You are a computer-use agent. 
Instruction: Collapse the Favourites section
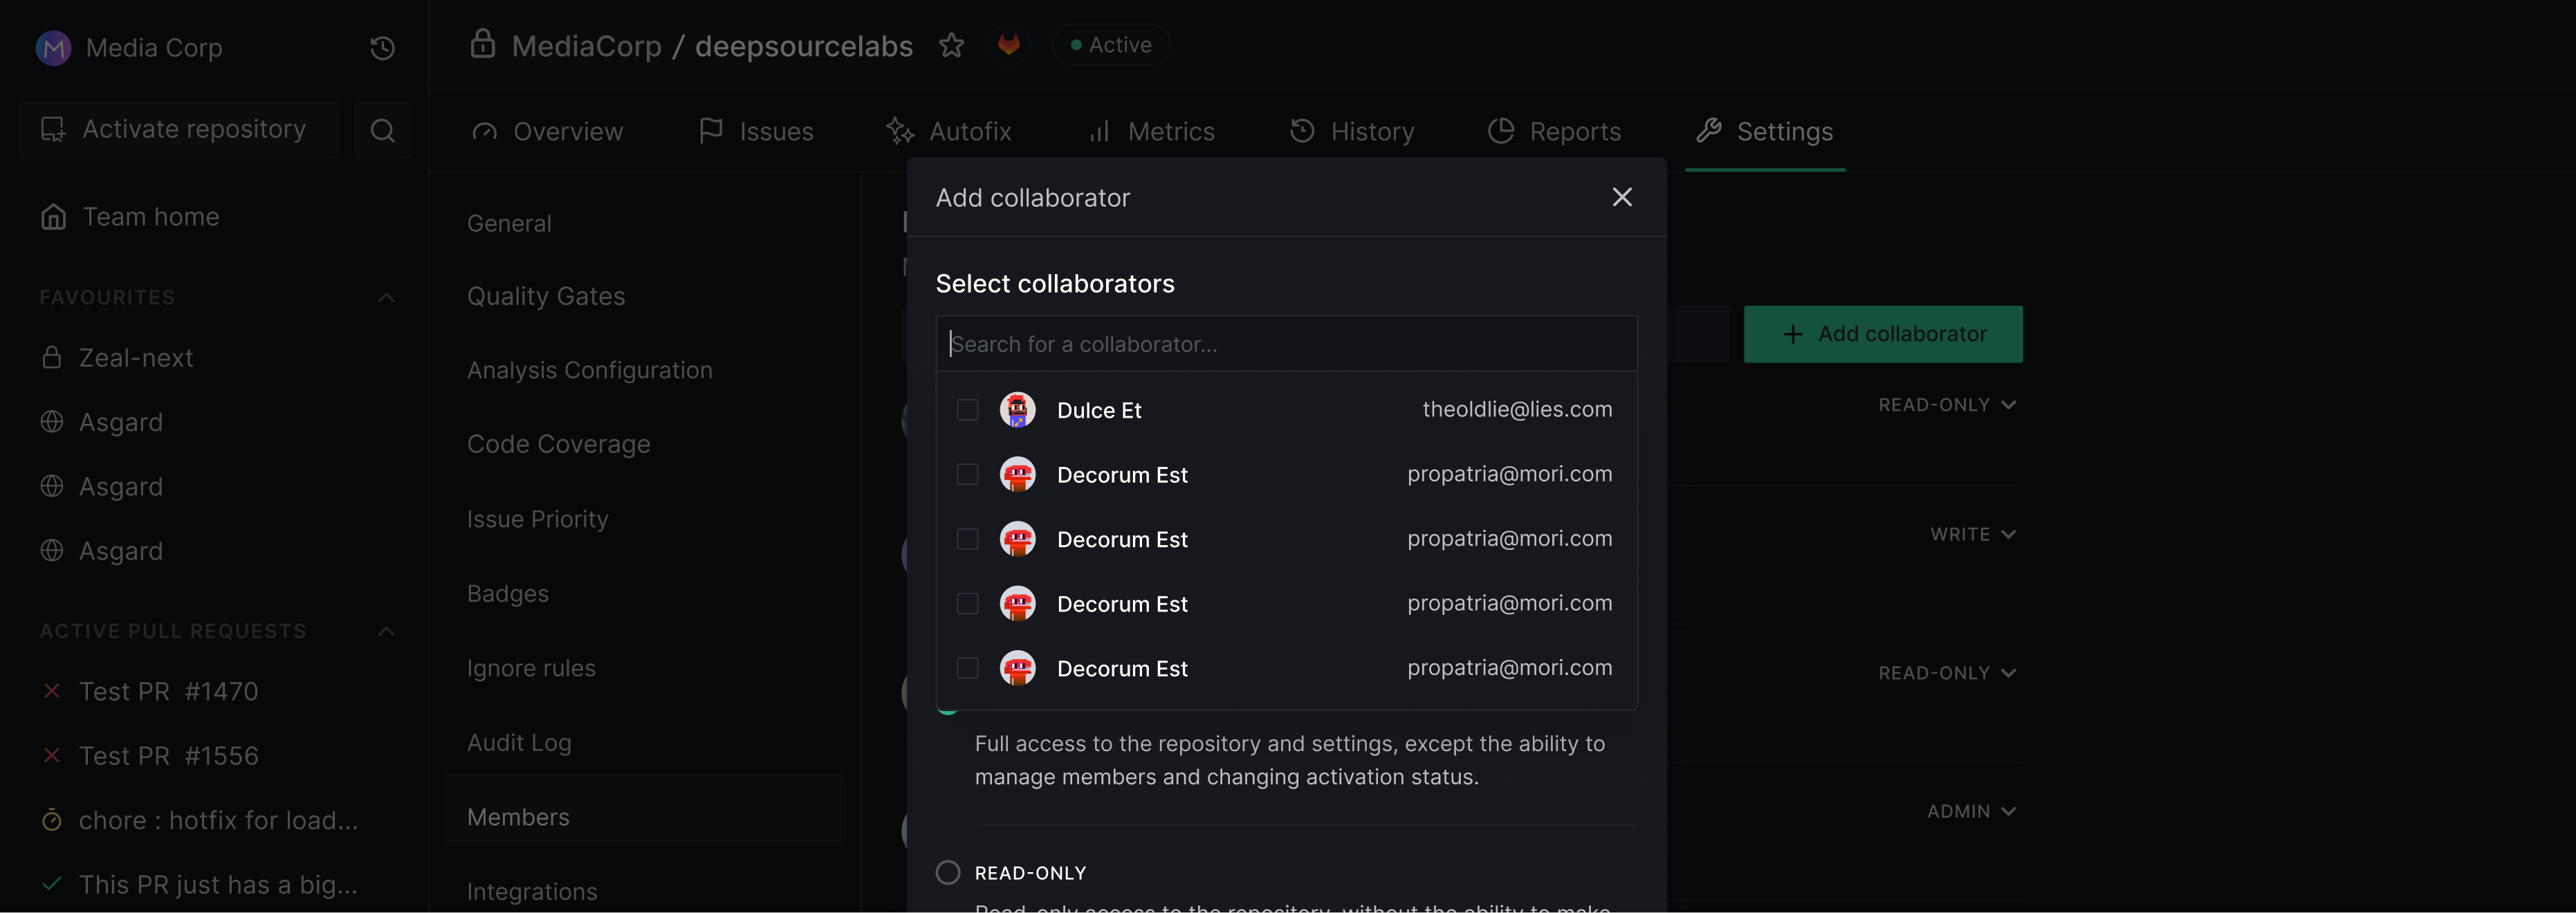(386, 297)
